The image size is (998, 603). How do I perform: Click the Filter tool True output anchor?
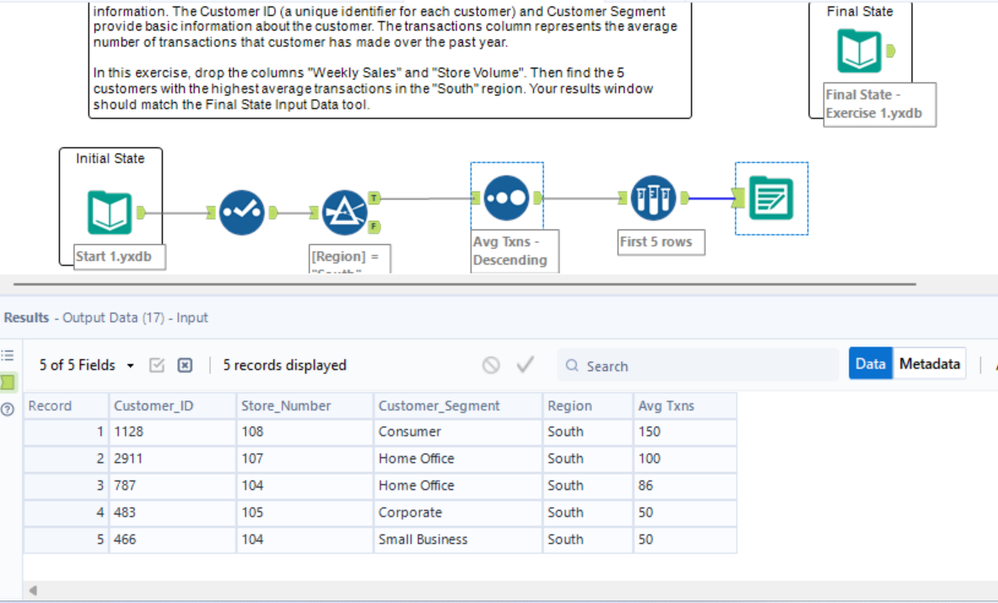tap(374, 198)
